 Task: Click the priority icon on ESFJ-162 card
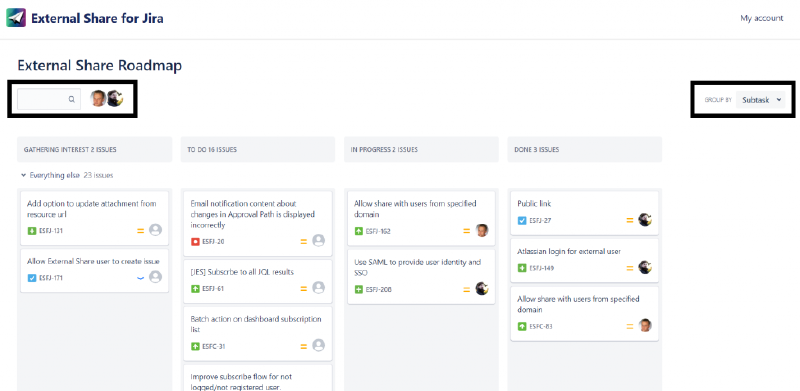coord(466,231)
